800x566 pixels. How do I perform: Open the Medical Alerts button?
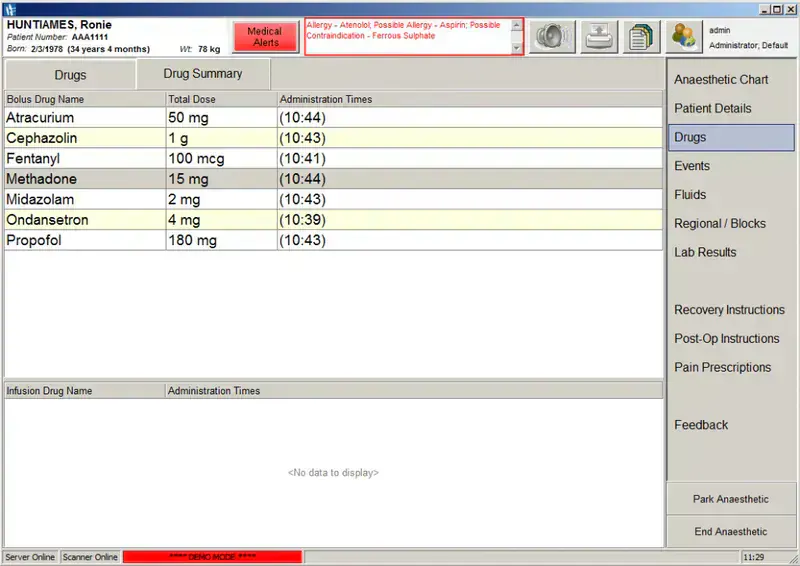tap(266, 37)
